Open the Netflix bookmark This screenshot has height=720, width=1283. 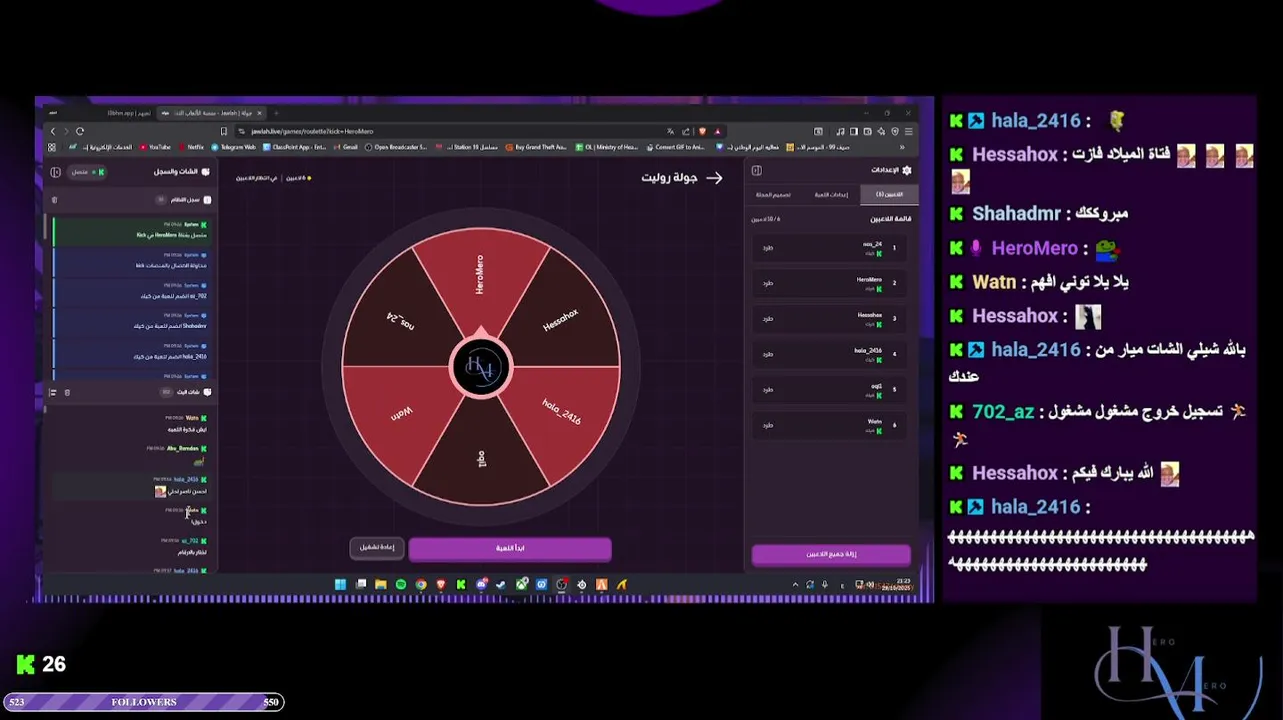point(192,147)
